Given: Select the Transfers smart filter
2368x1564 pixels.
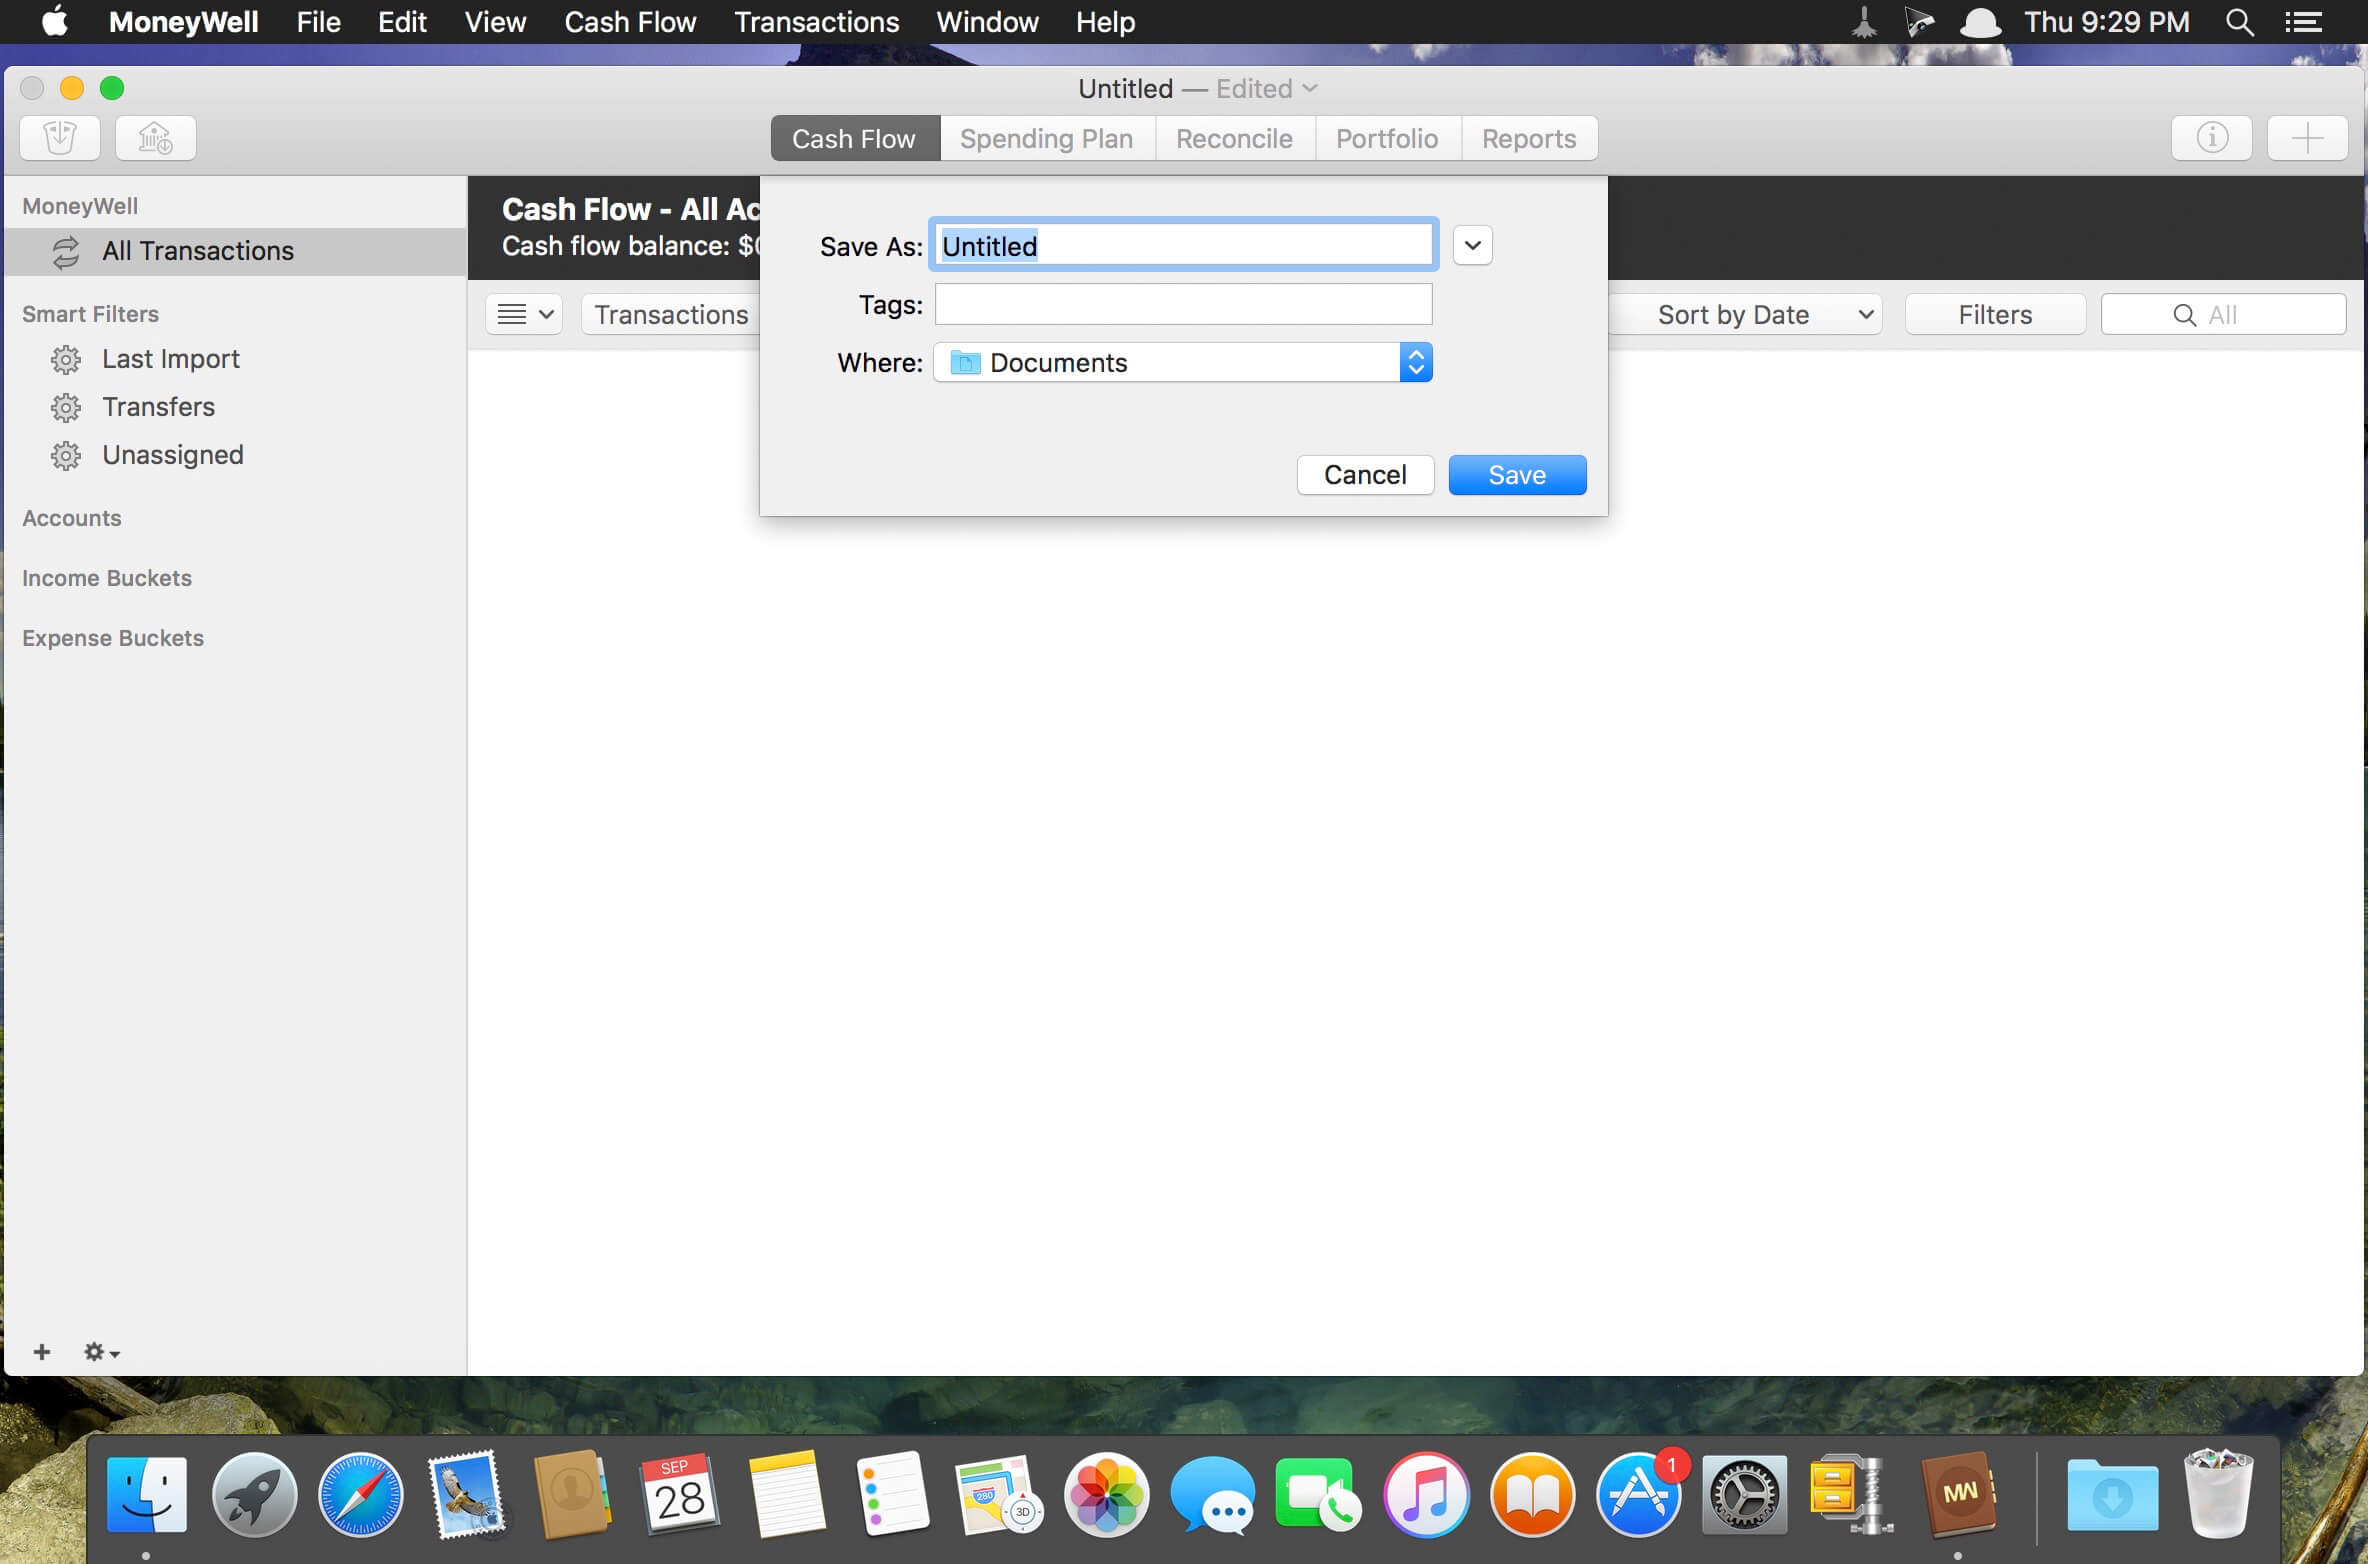Looking at the screenshot, I should coord(236,407).
